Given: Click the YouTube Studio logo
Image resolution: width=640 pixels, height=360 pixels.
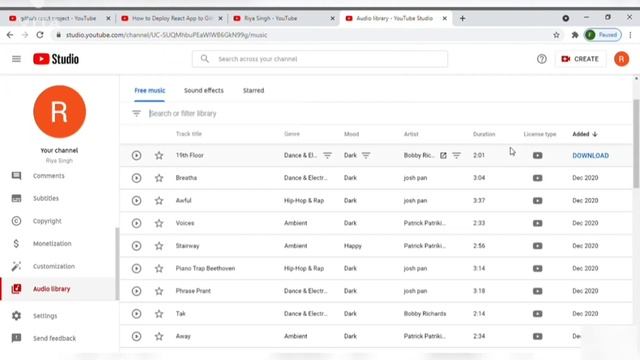Looking at the screenshot, I should point(56,59).
